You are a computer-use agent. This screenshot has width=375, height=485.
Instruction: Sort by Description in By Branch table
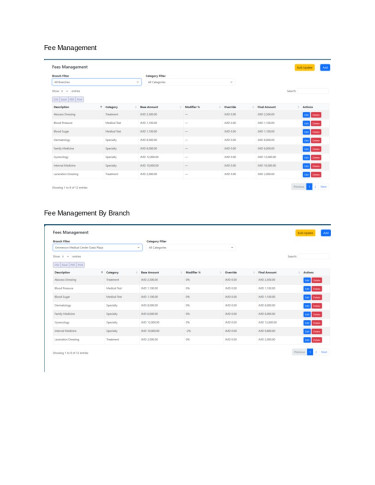click(79, 272)
